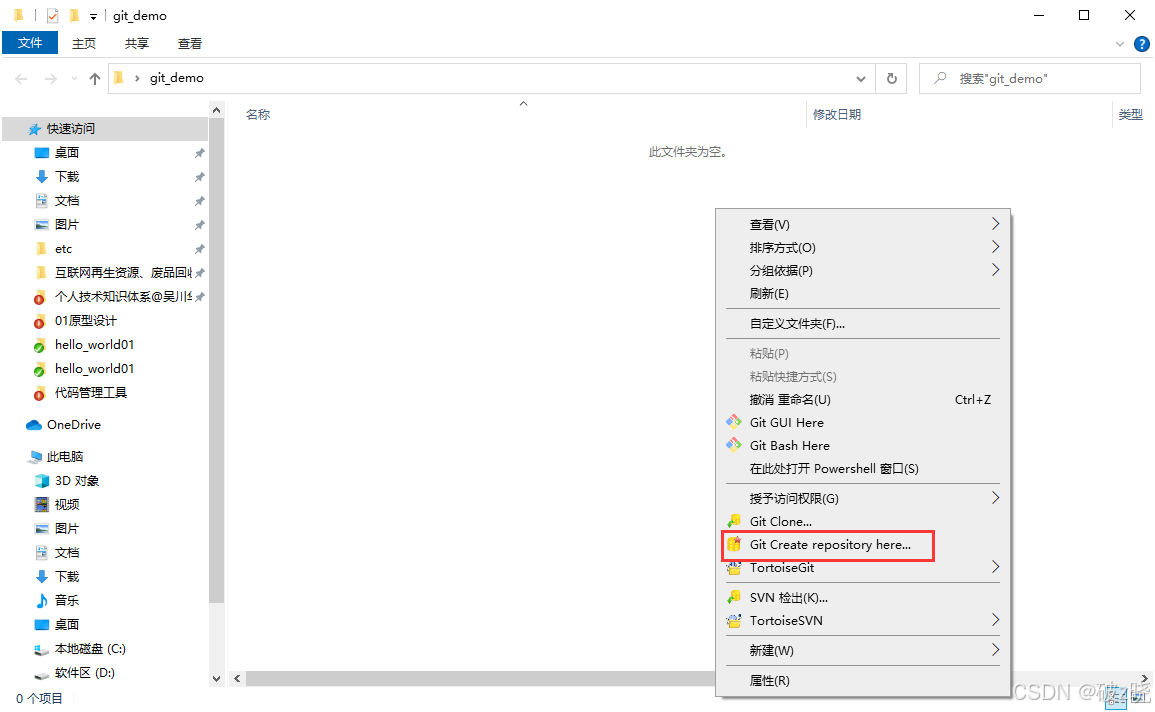Click the software D: drive icon

[x=42, y=674]
